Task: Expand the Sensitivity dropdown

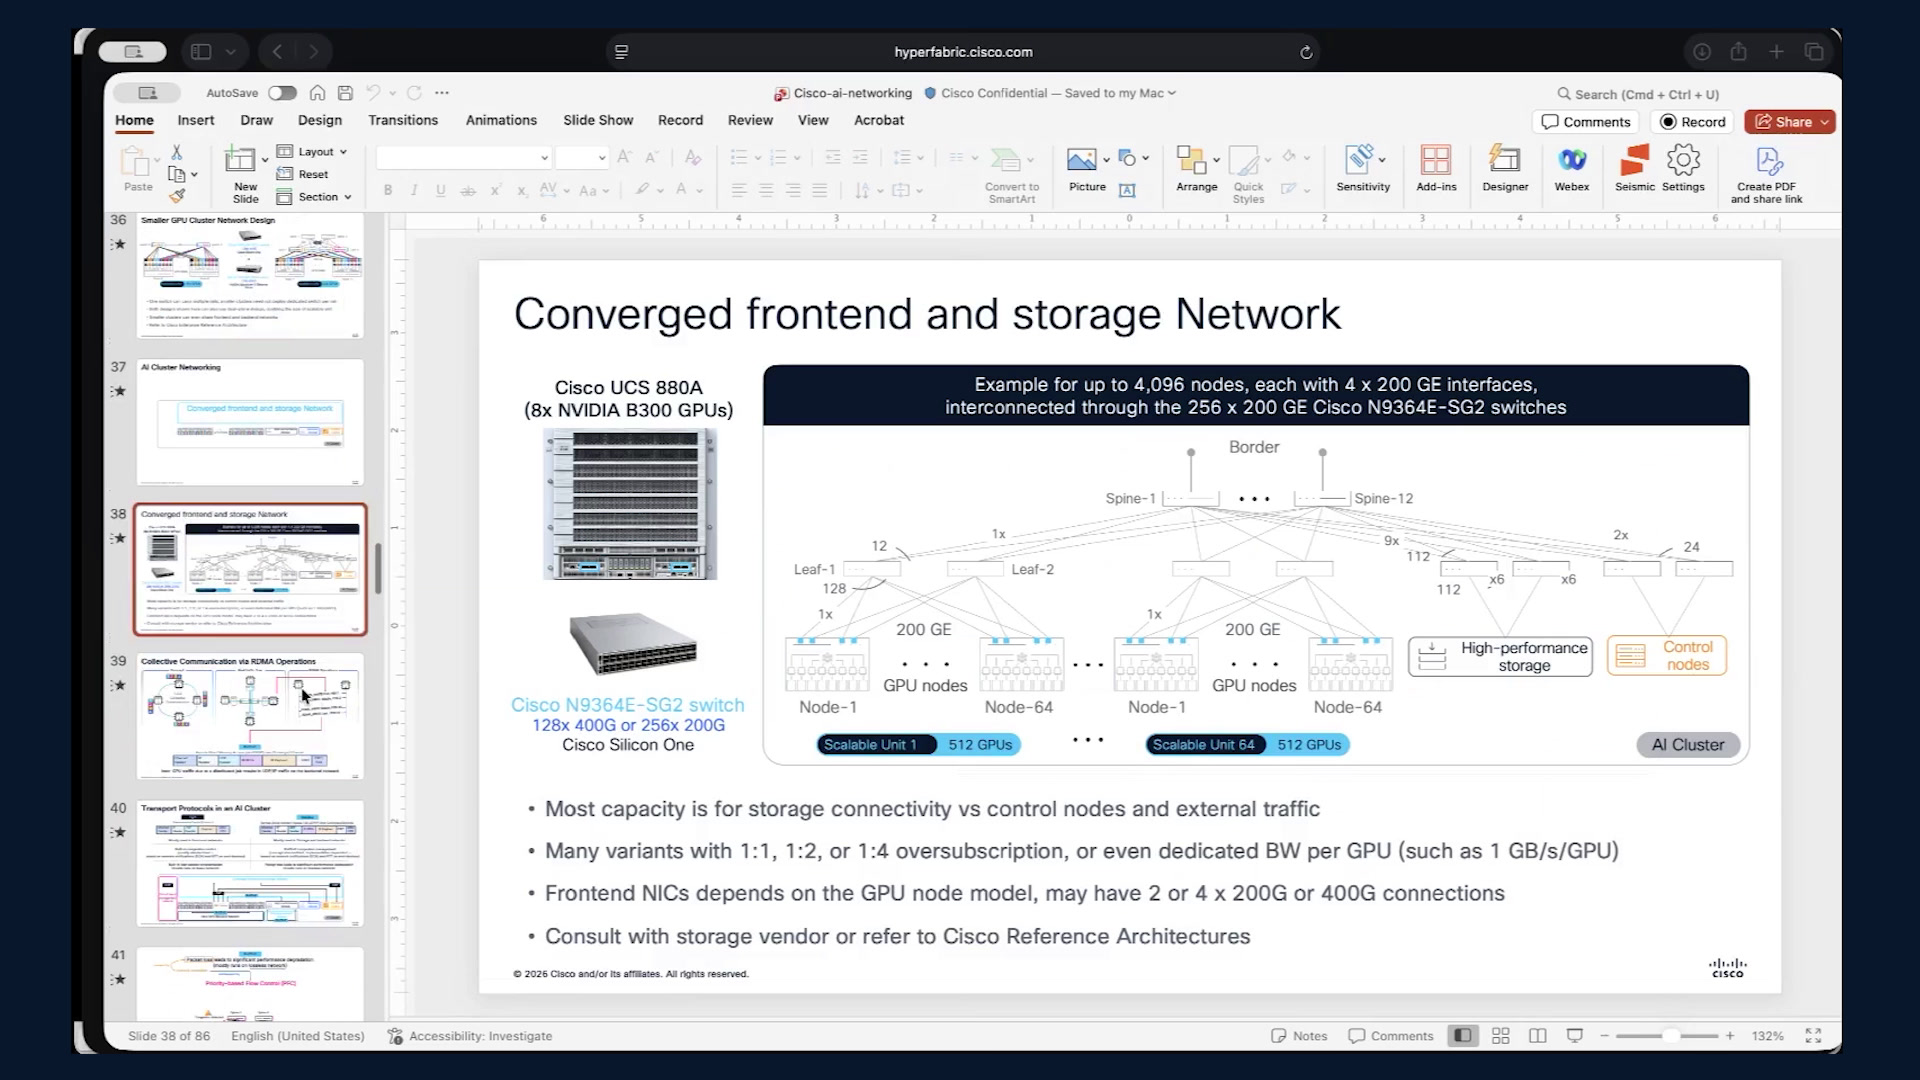Action: pos(1382,160)
